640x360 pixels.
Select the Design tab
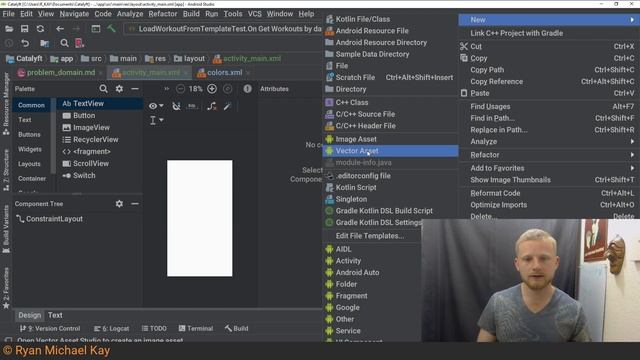[29, 315]
